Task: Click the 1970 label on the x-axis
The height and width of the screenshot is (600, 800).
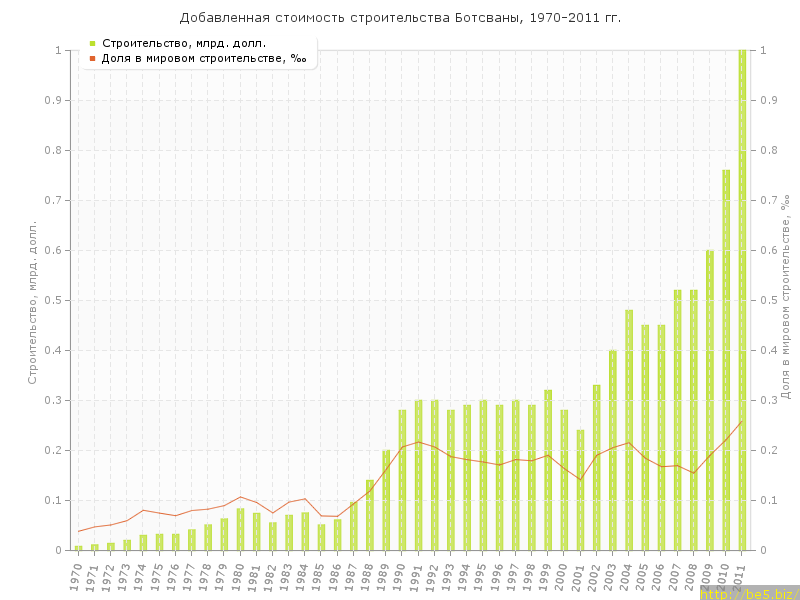Action: click(77, 575)
